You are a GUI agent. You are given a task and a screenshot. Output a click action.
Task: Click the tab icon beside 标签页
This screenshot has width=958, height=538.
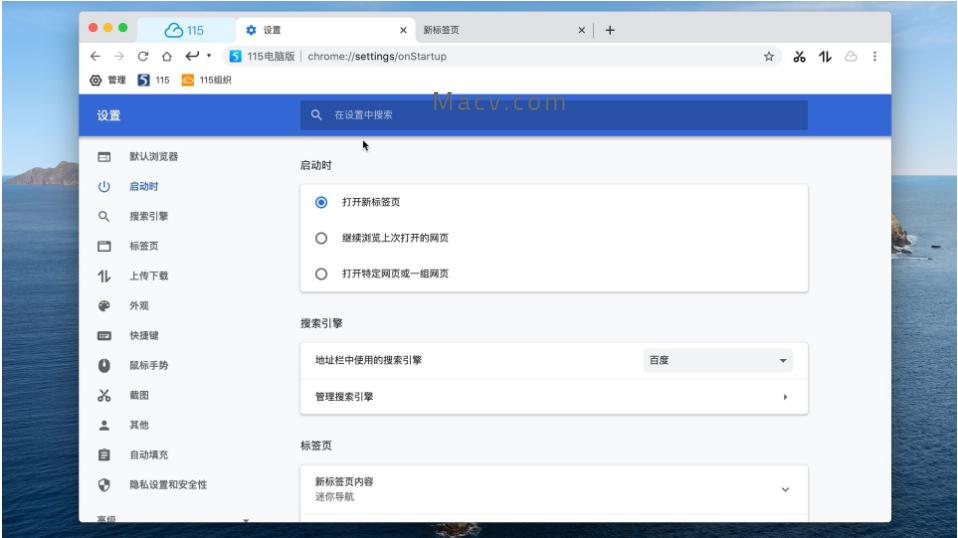tap(104, 246)
